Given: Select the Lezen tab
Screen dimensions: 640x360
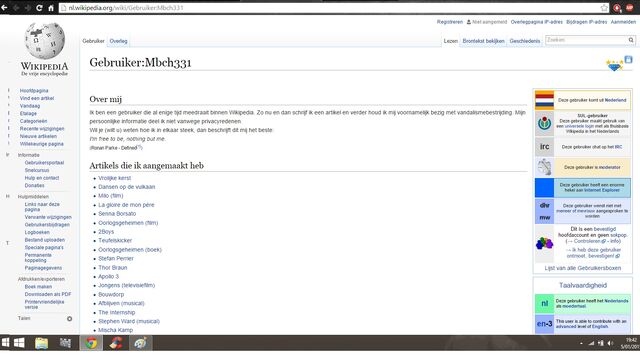Looking at the screenshot, I should click(451, 41).
